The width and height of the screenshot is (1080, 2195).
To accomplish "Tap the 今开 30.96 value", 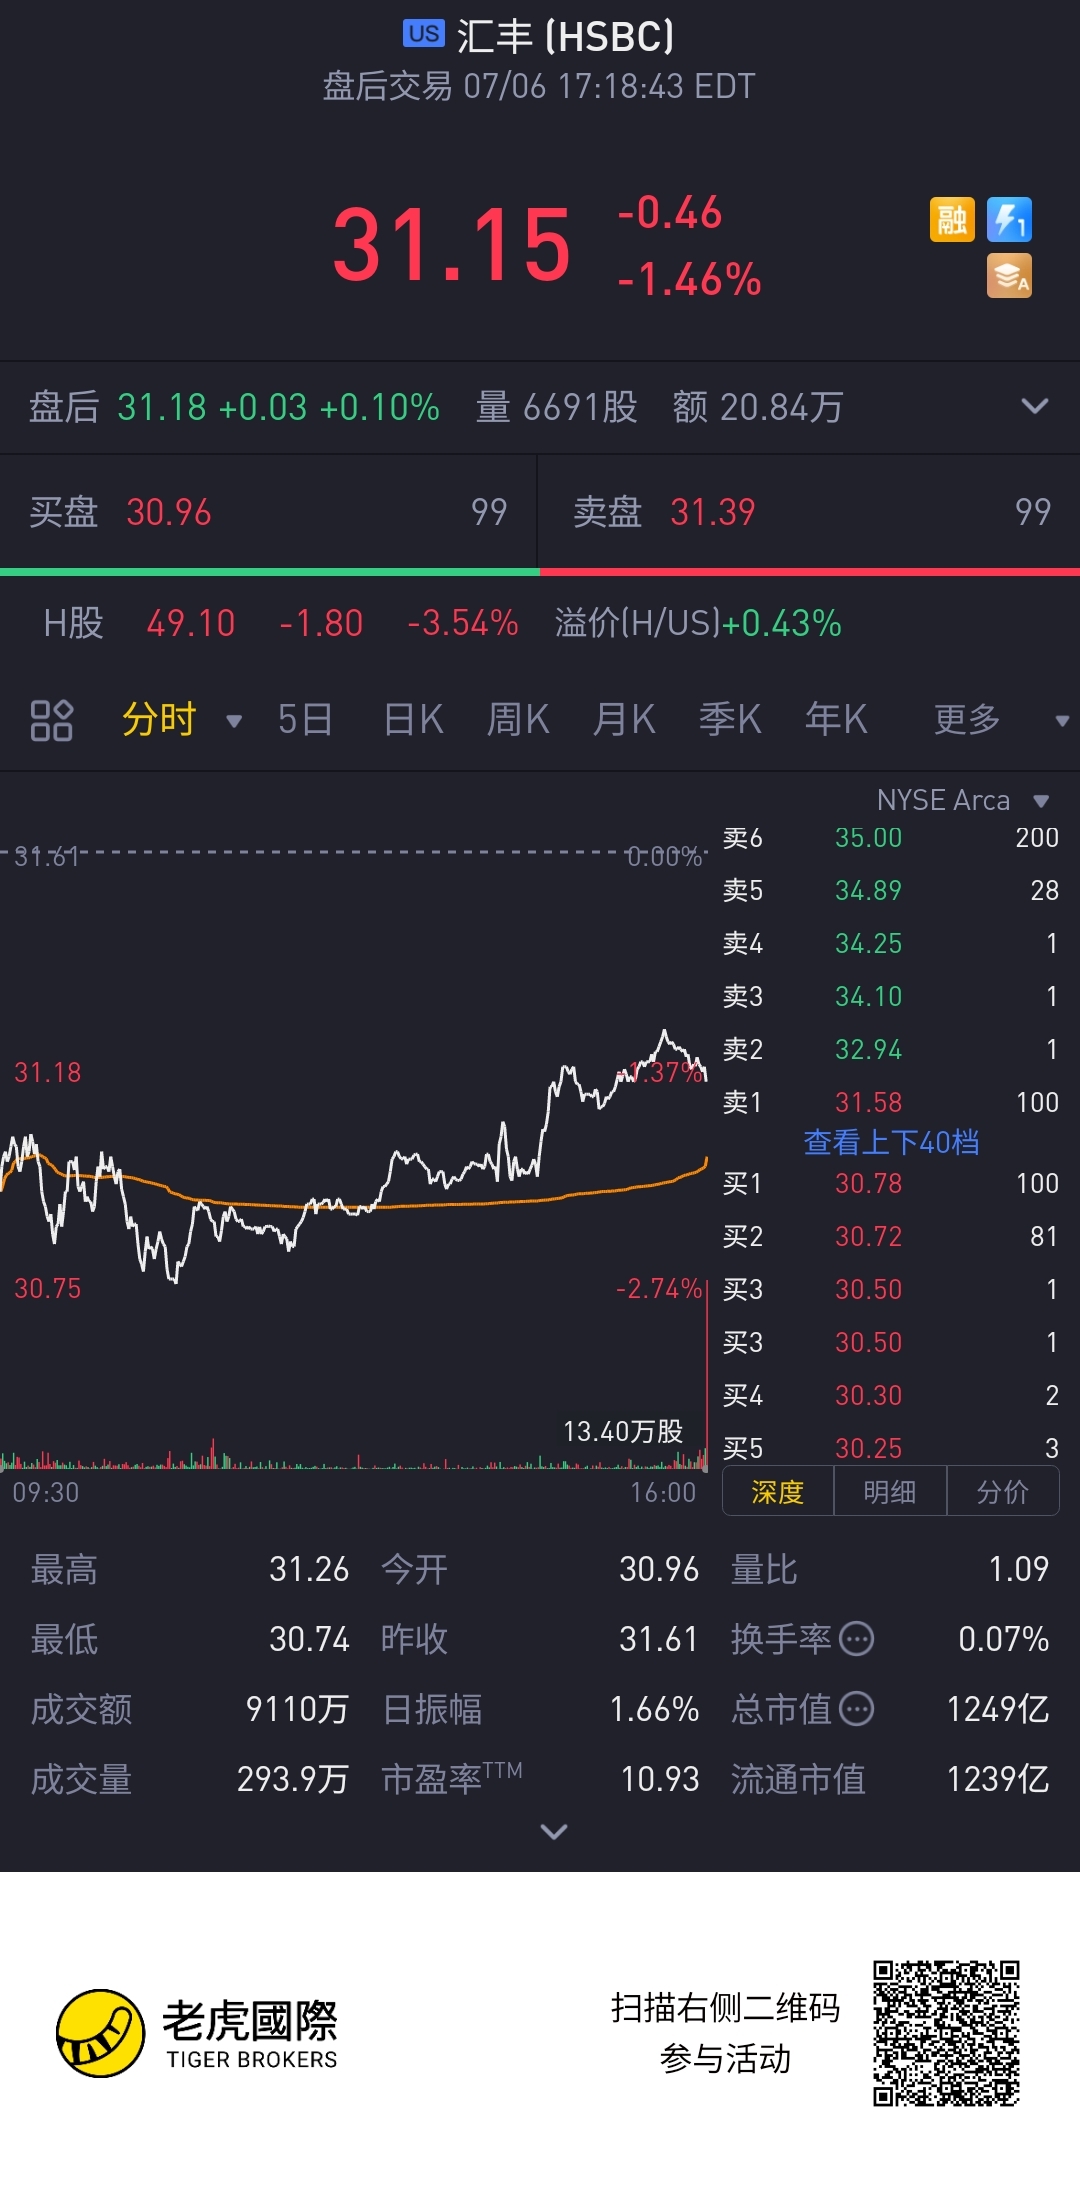I will point(659,1569).
